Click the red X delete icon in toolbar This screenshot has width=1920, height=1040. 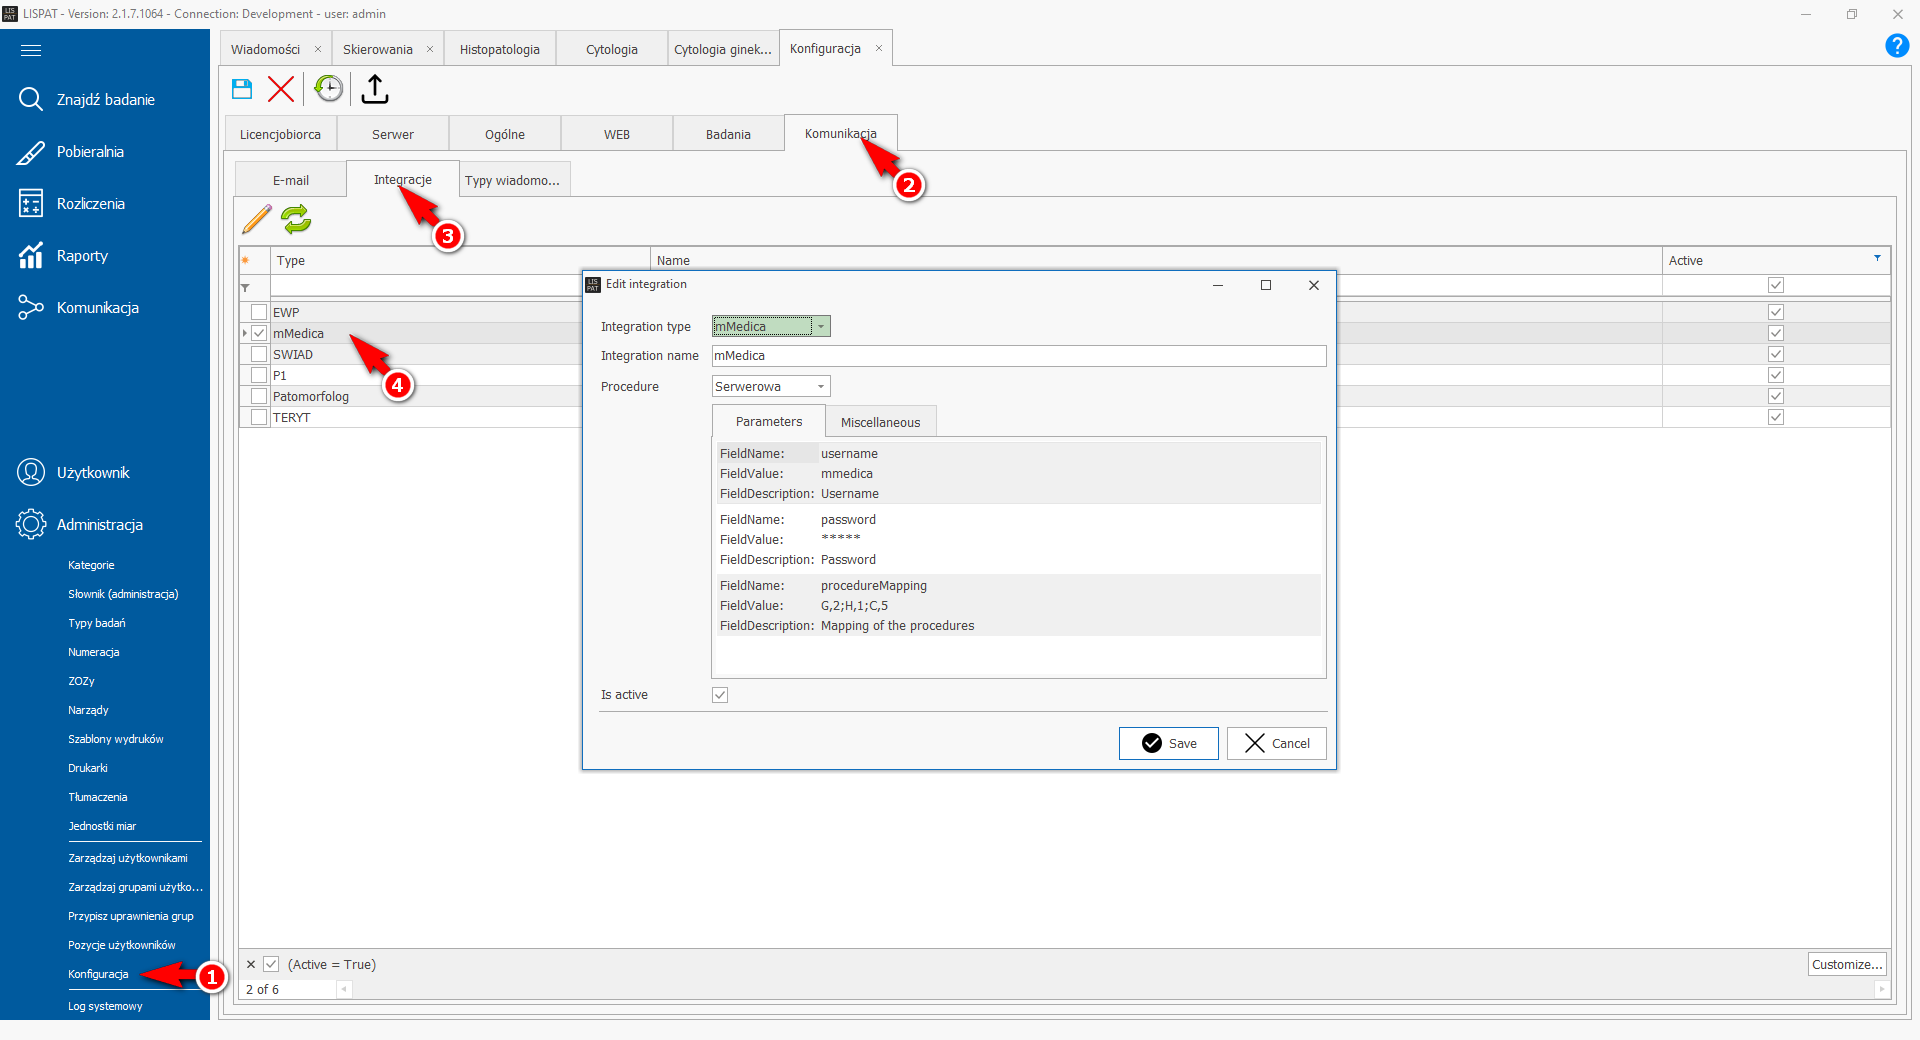pos(281,89)
